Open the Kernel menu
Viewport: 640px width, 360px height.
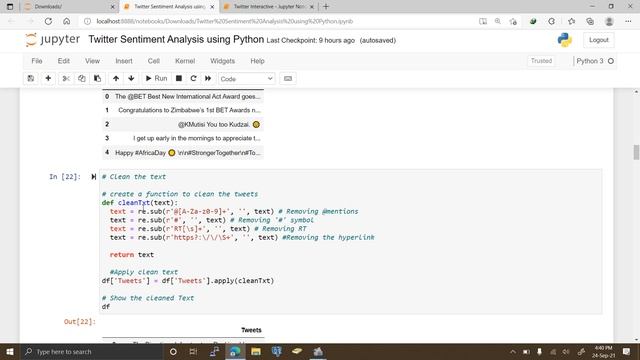point(185,61)
